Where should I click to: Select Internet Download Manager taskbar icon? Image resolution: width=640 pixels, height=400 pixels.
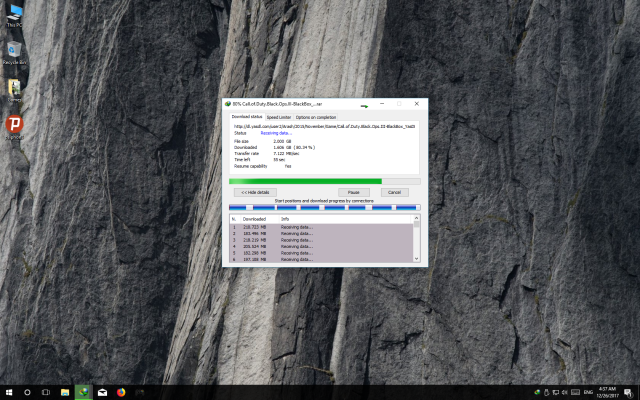tap(84, 391)
